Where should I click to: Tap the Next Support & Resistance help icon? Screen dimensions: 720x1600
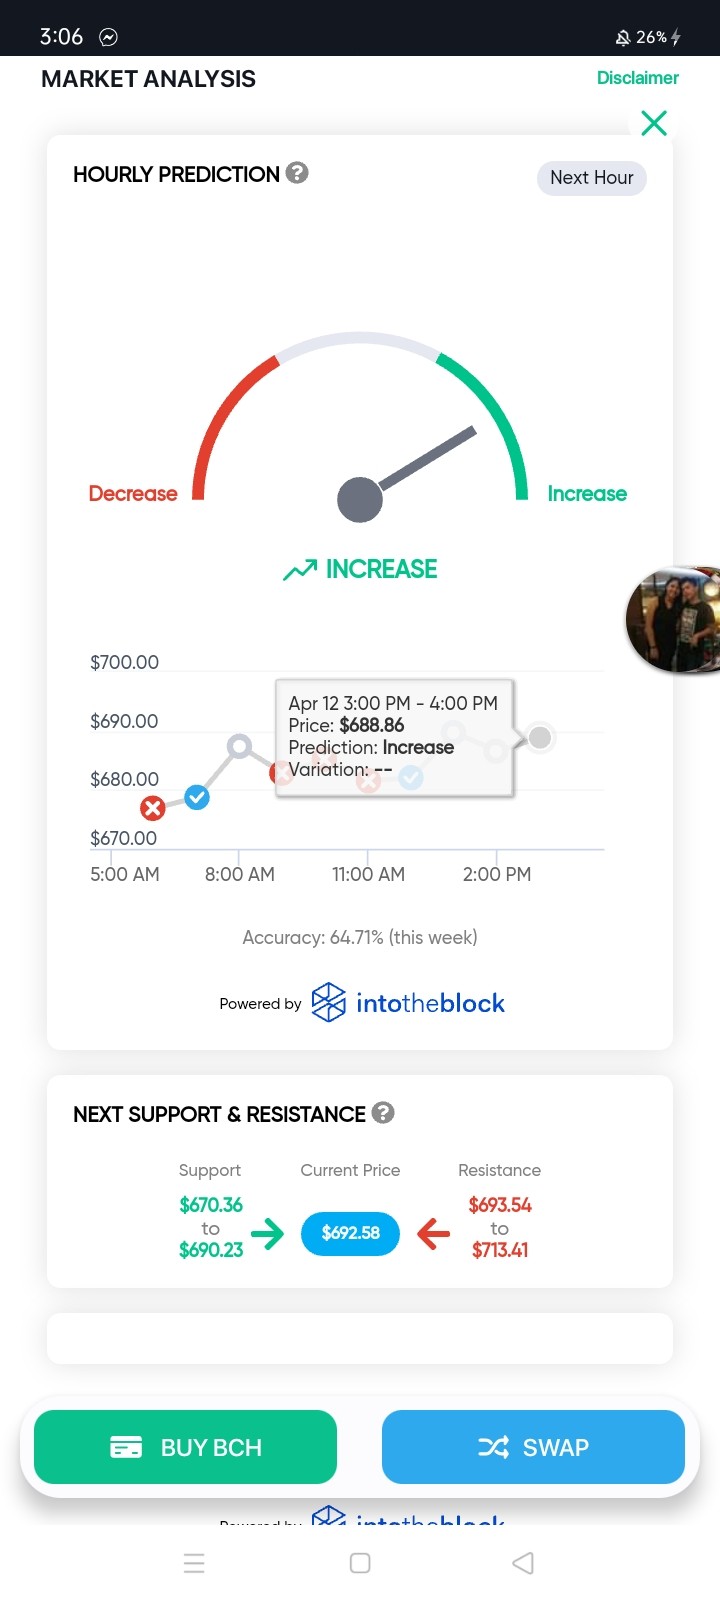click(x=383, y=1112)
